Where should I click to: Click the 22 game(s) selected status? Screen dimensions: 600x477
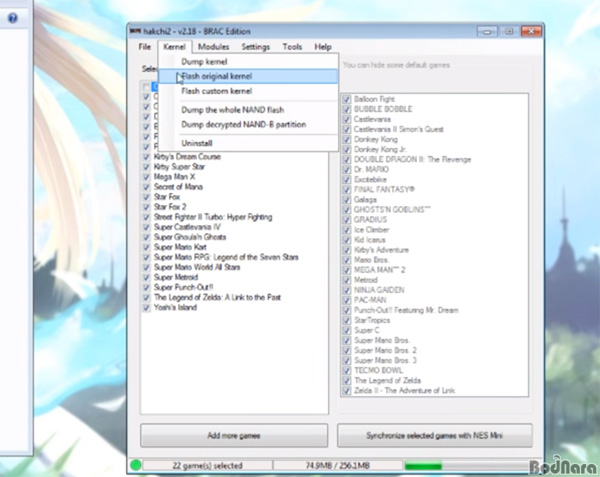click(x=207, y=466)
